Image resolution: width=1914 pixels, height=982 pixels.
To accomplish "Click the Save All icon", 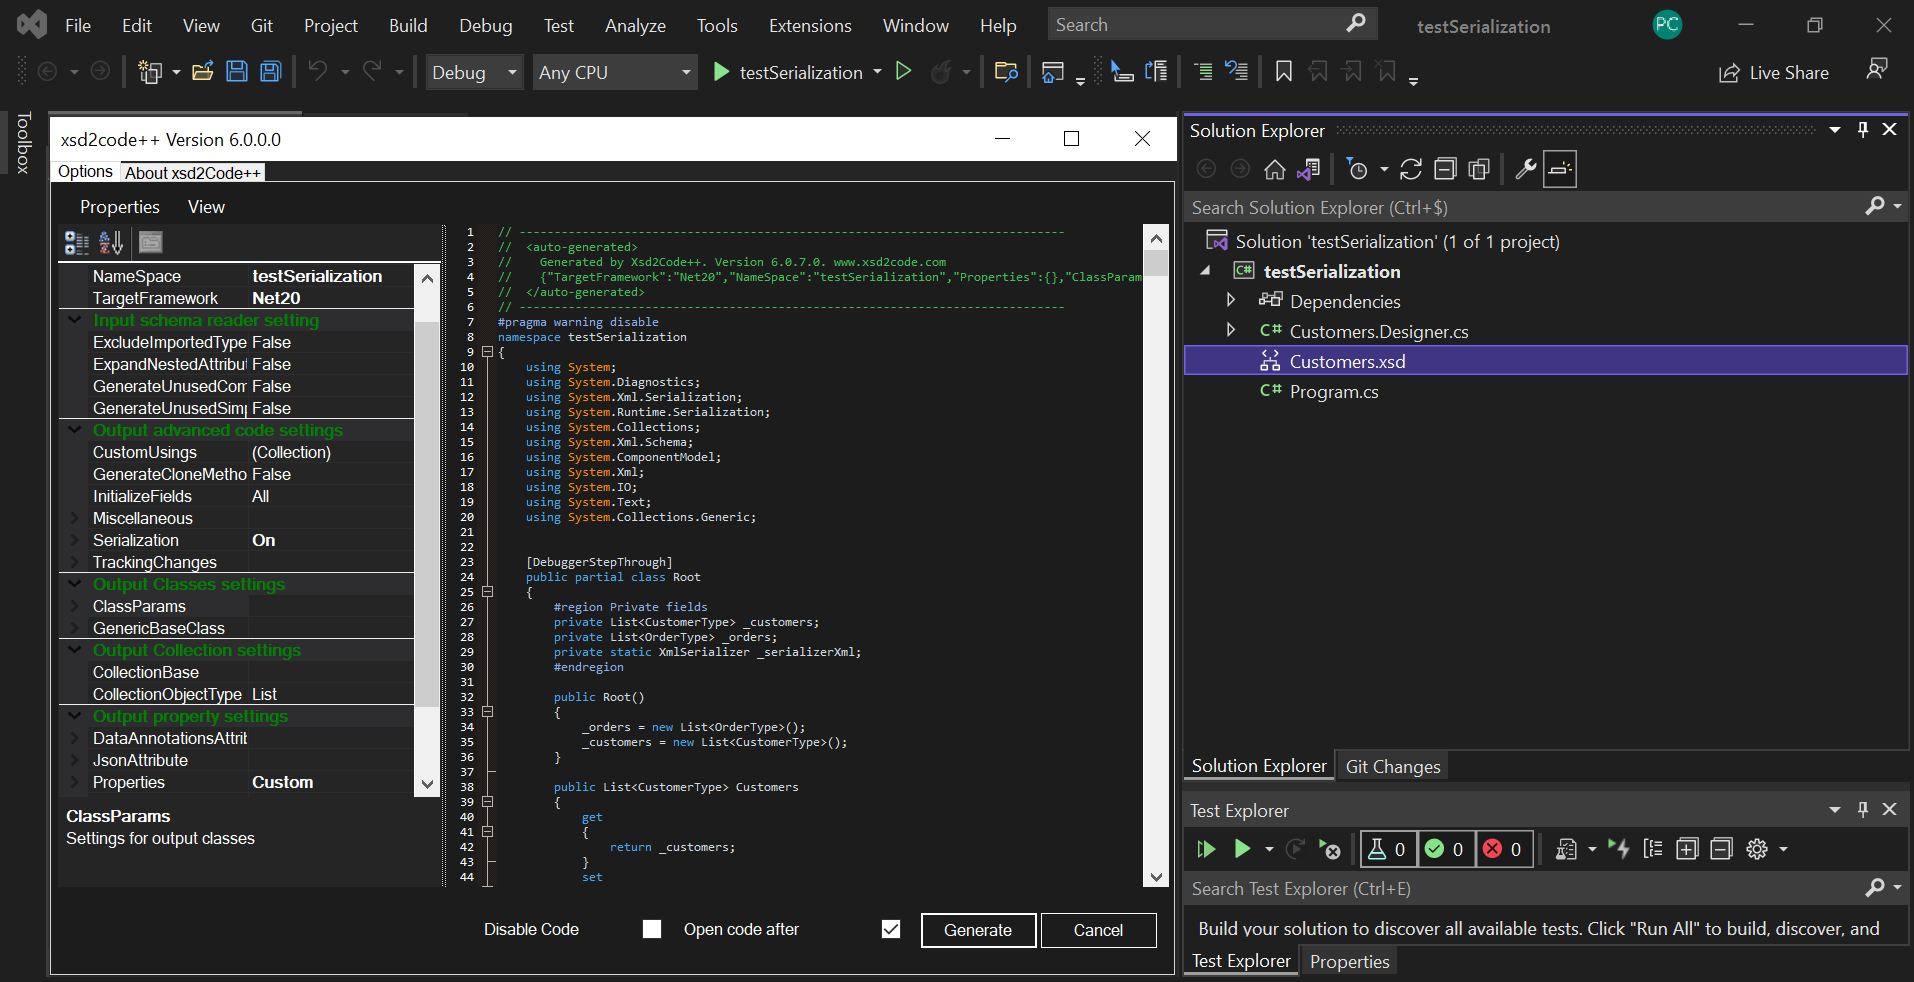I will click(x=271, y=72).
